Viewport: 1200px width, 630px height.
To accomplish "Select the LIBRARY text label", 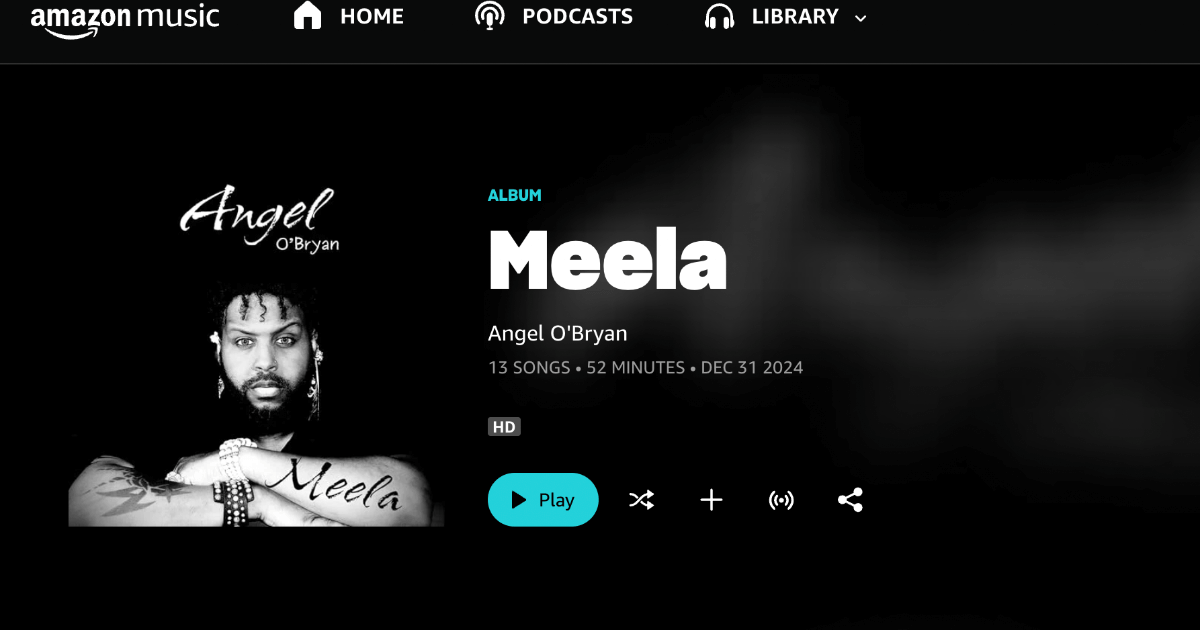I will (795, 17).
